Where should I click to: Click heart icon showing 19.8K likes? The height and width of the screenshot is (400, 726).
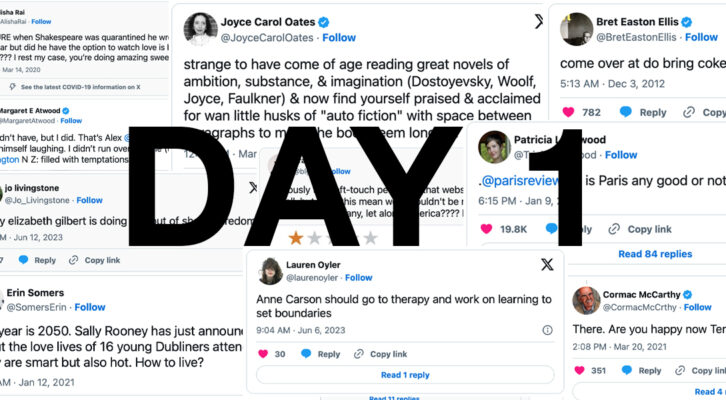tap(486, 229)
